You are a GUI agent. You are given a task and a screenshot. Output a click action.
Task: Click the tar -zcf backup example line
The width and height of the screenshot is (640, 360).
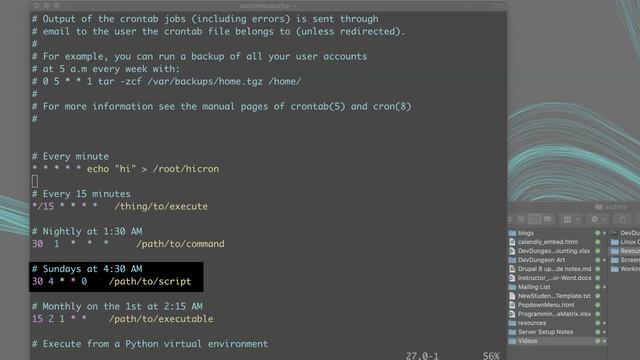tap(166, 82)
